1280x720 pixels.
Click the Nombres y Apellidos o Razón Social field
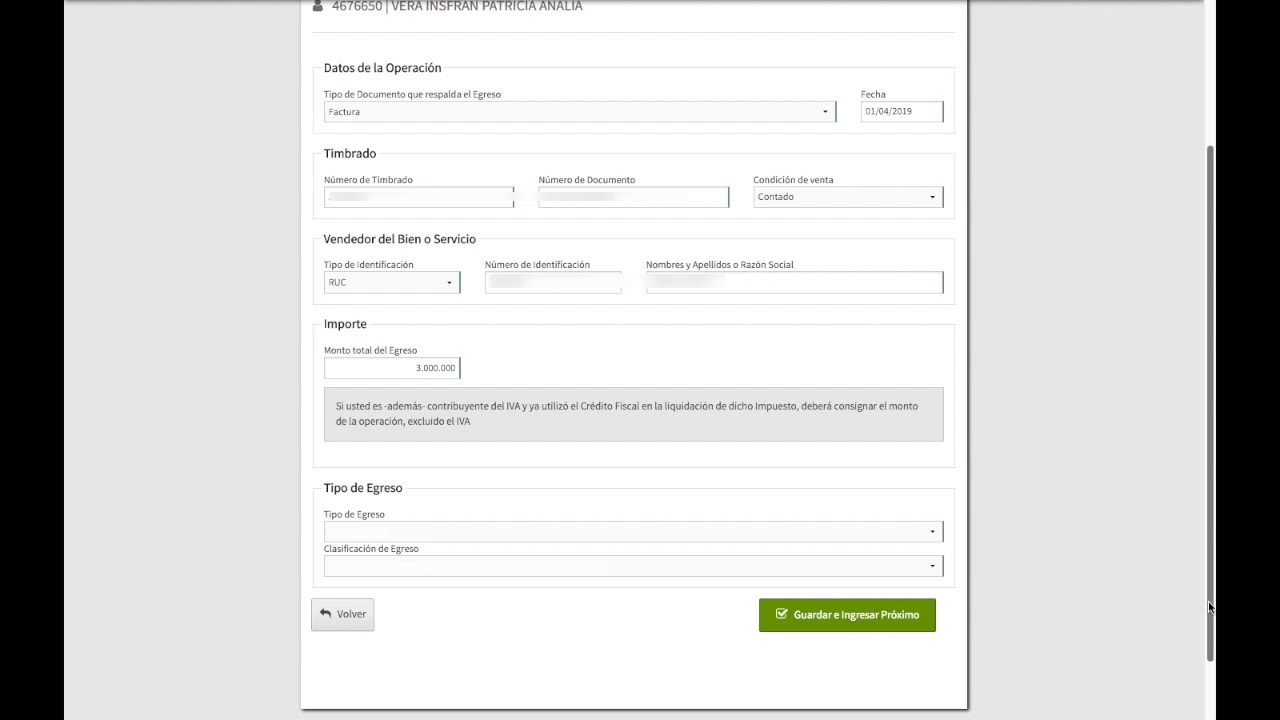793,283
